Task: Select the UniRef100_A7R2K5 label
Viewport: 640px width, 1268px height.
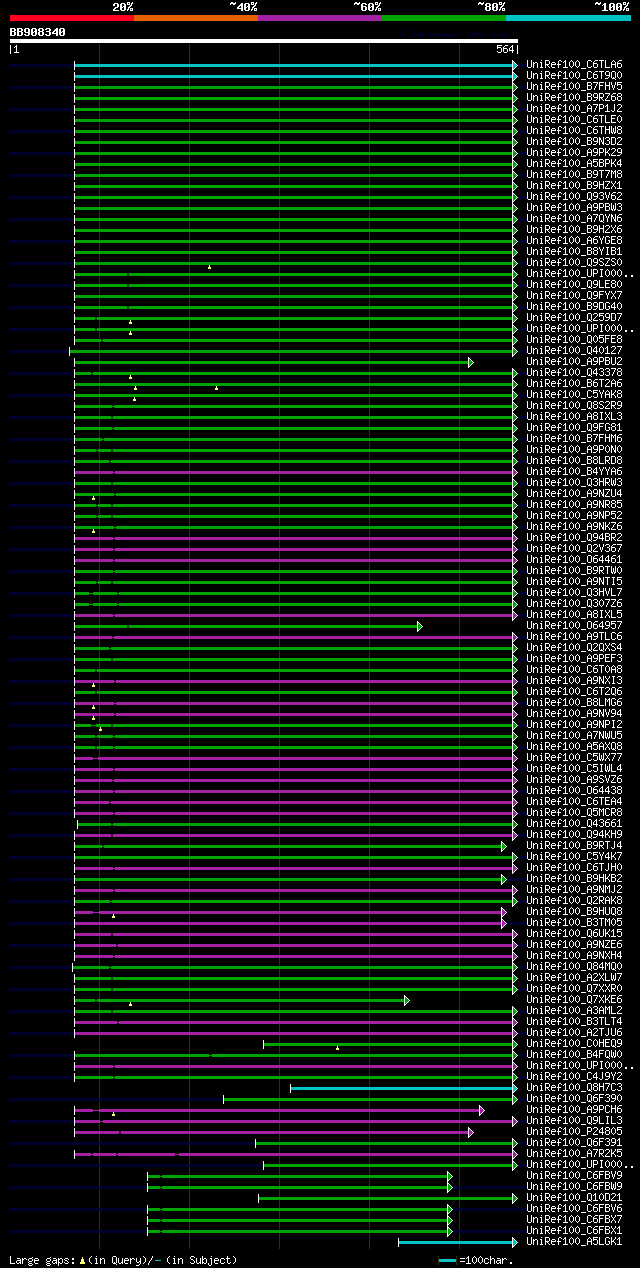Action: pyautogui.click(x=574, y=1153)
